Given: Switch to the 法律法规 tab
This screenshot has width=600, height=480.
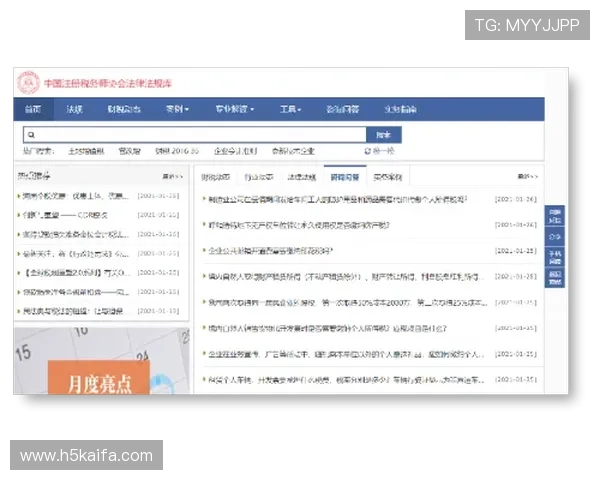Looking at the screenshot, I should (302, 177).
